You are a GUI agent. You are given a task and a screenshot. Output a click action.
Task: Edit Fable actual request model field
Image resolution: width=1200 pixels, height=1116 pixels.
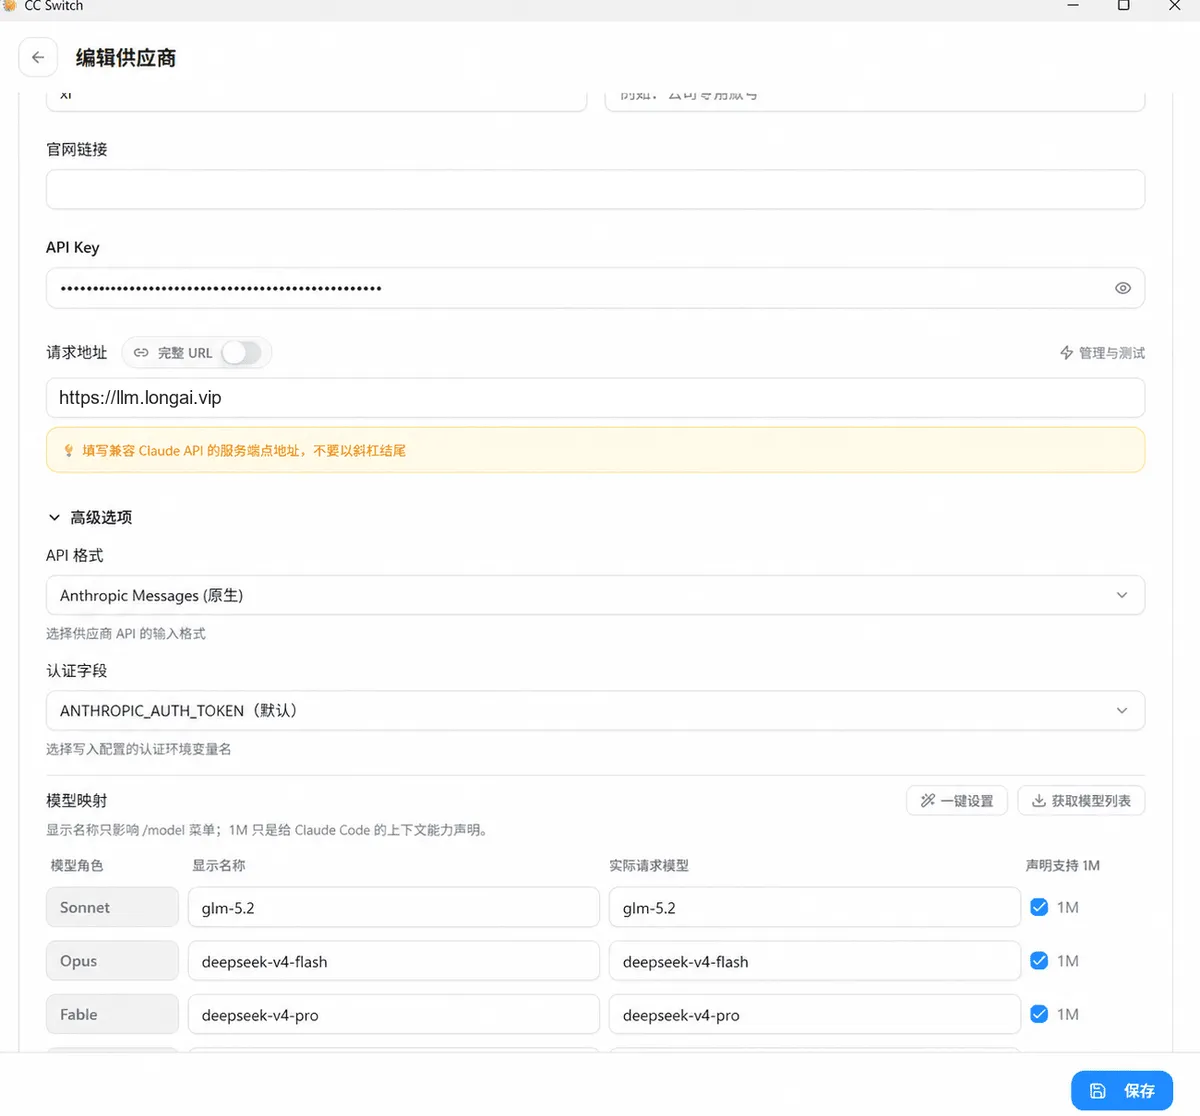[815, 1015]
